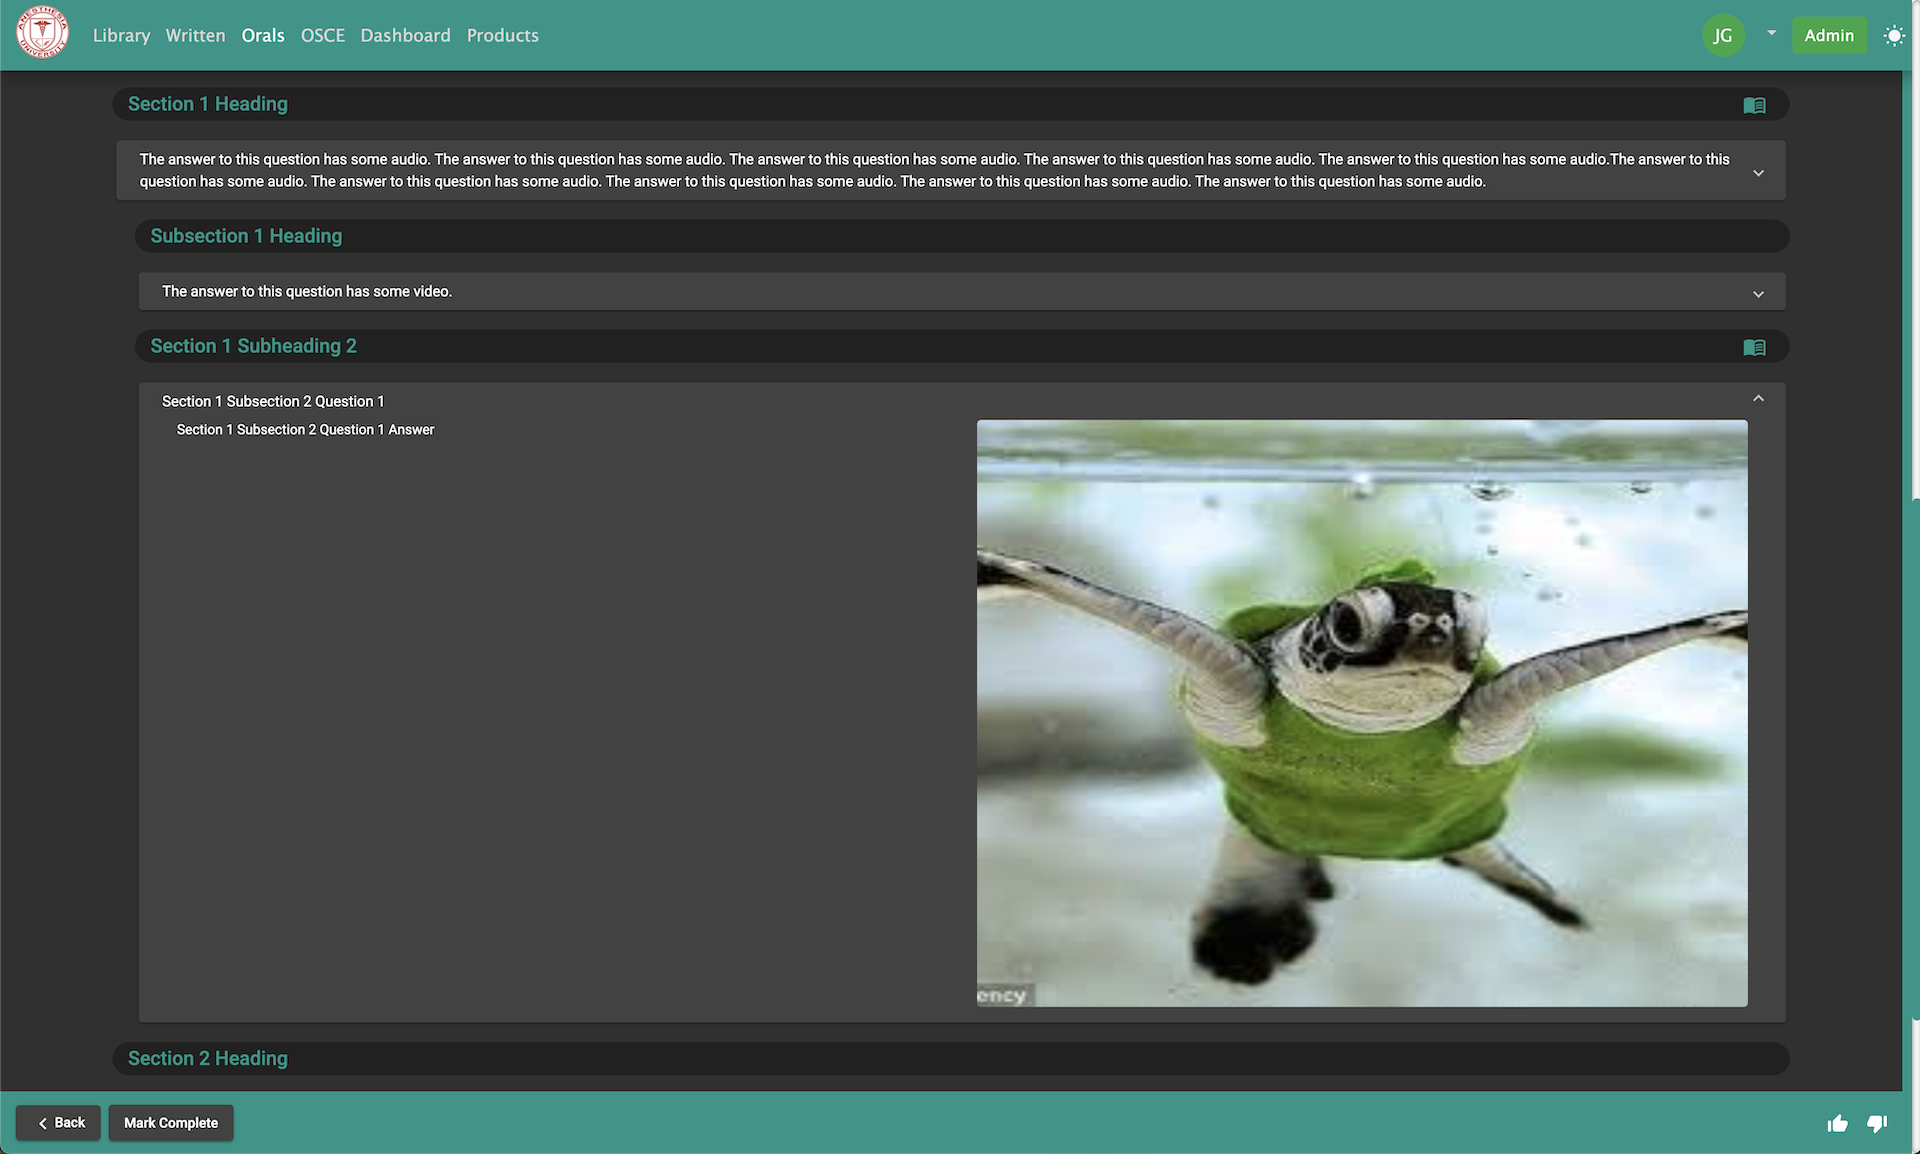Switch to the OSCE tab
The image size is (1920, 1154).
(322, 36)
